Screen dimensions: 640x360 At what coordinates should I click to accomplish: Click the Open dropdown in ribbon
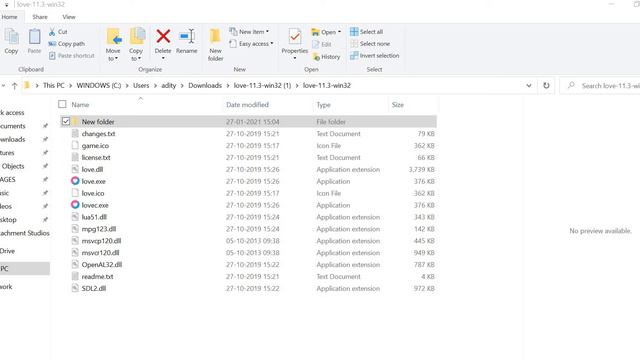[326, 32]
